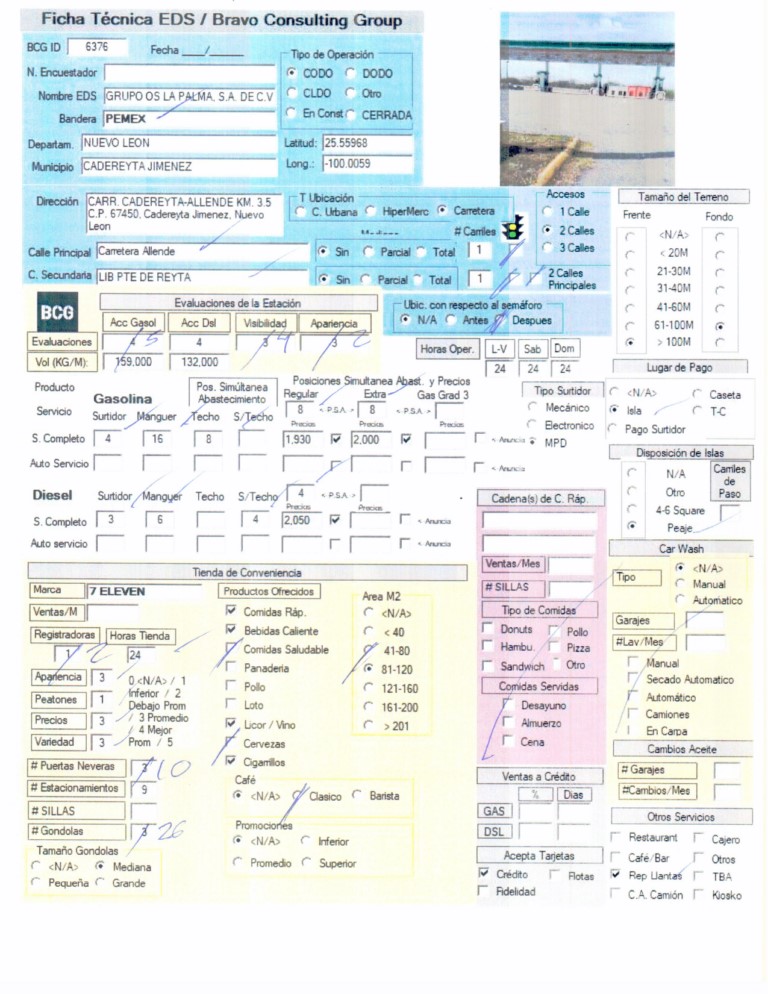Click the Departam. NUEVO LEON field
The width and height of the screenshot is (768, 994).
click(x=179, y=143)
